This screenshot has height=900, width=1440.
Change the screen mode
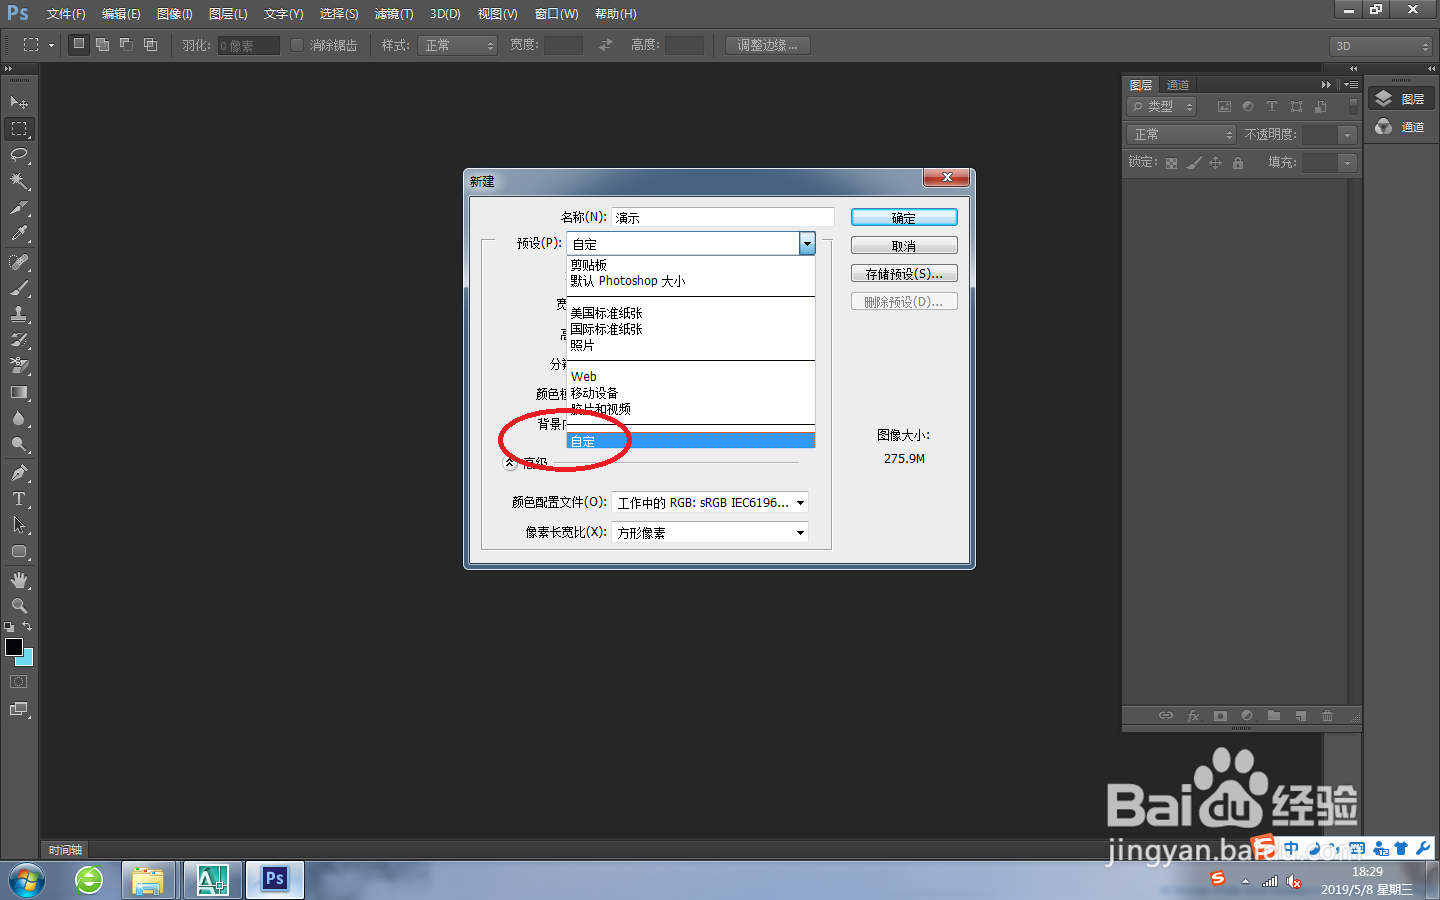19,709
